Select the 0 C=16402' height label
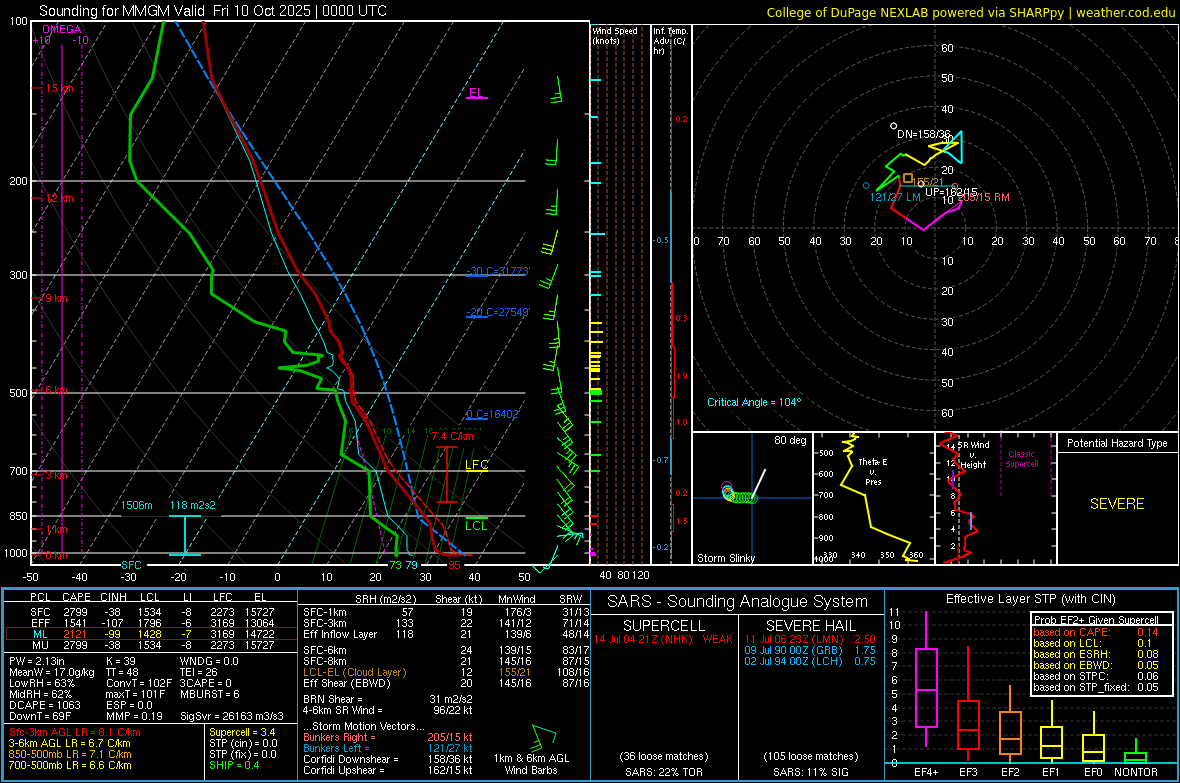 (x=492, y=414)
